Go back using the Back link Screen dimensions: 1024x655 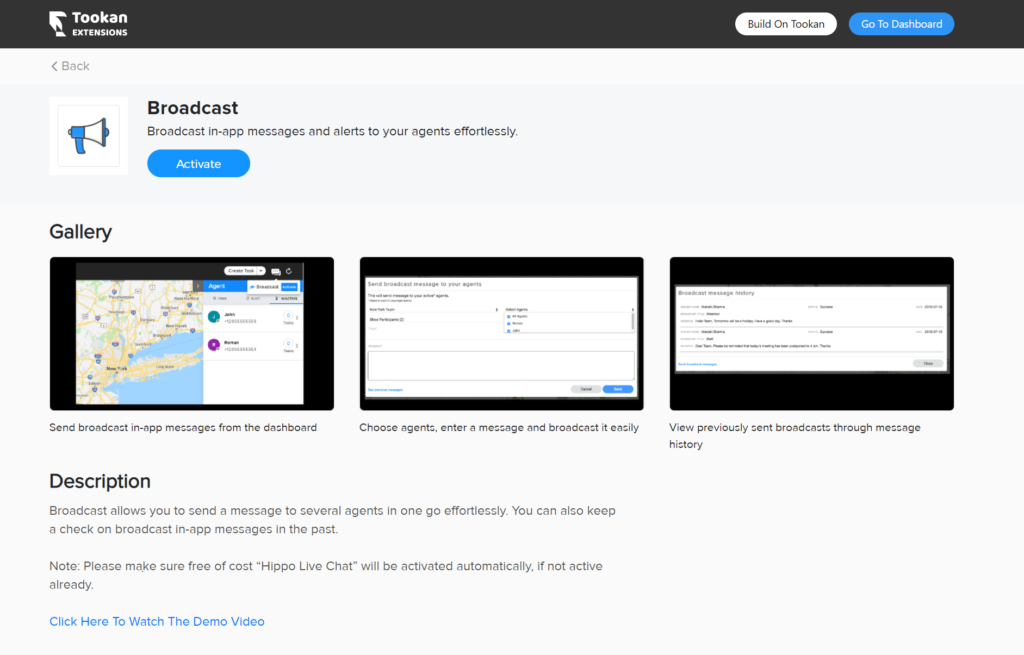[71, 66]
